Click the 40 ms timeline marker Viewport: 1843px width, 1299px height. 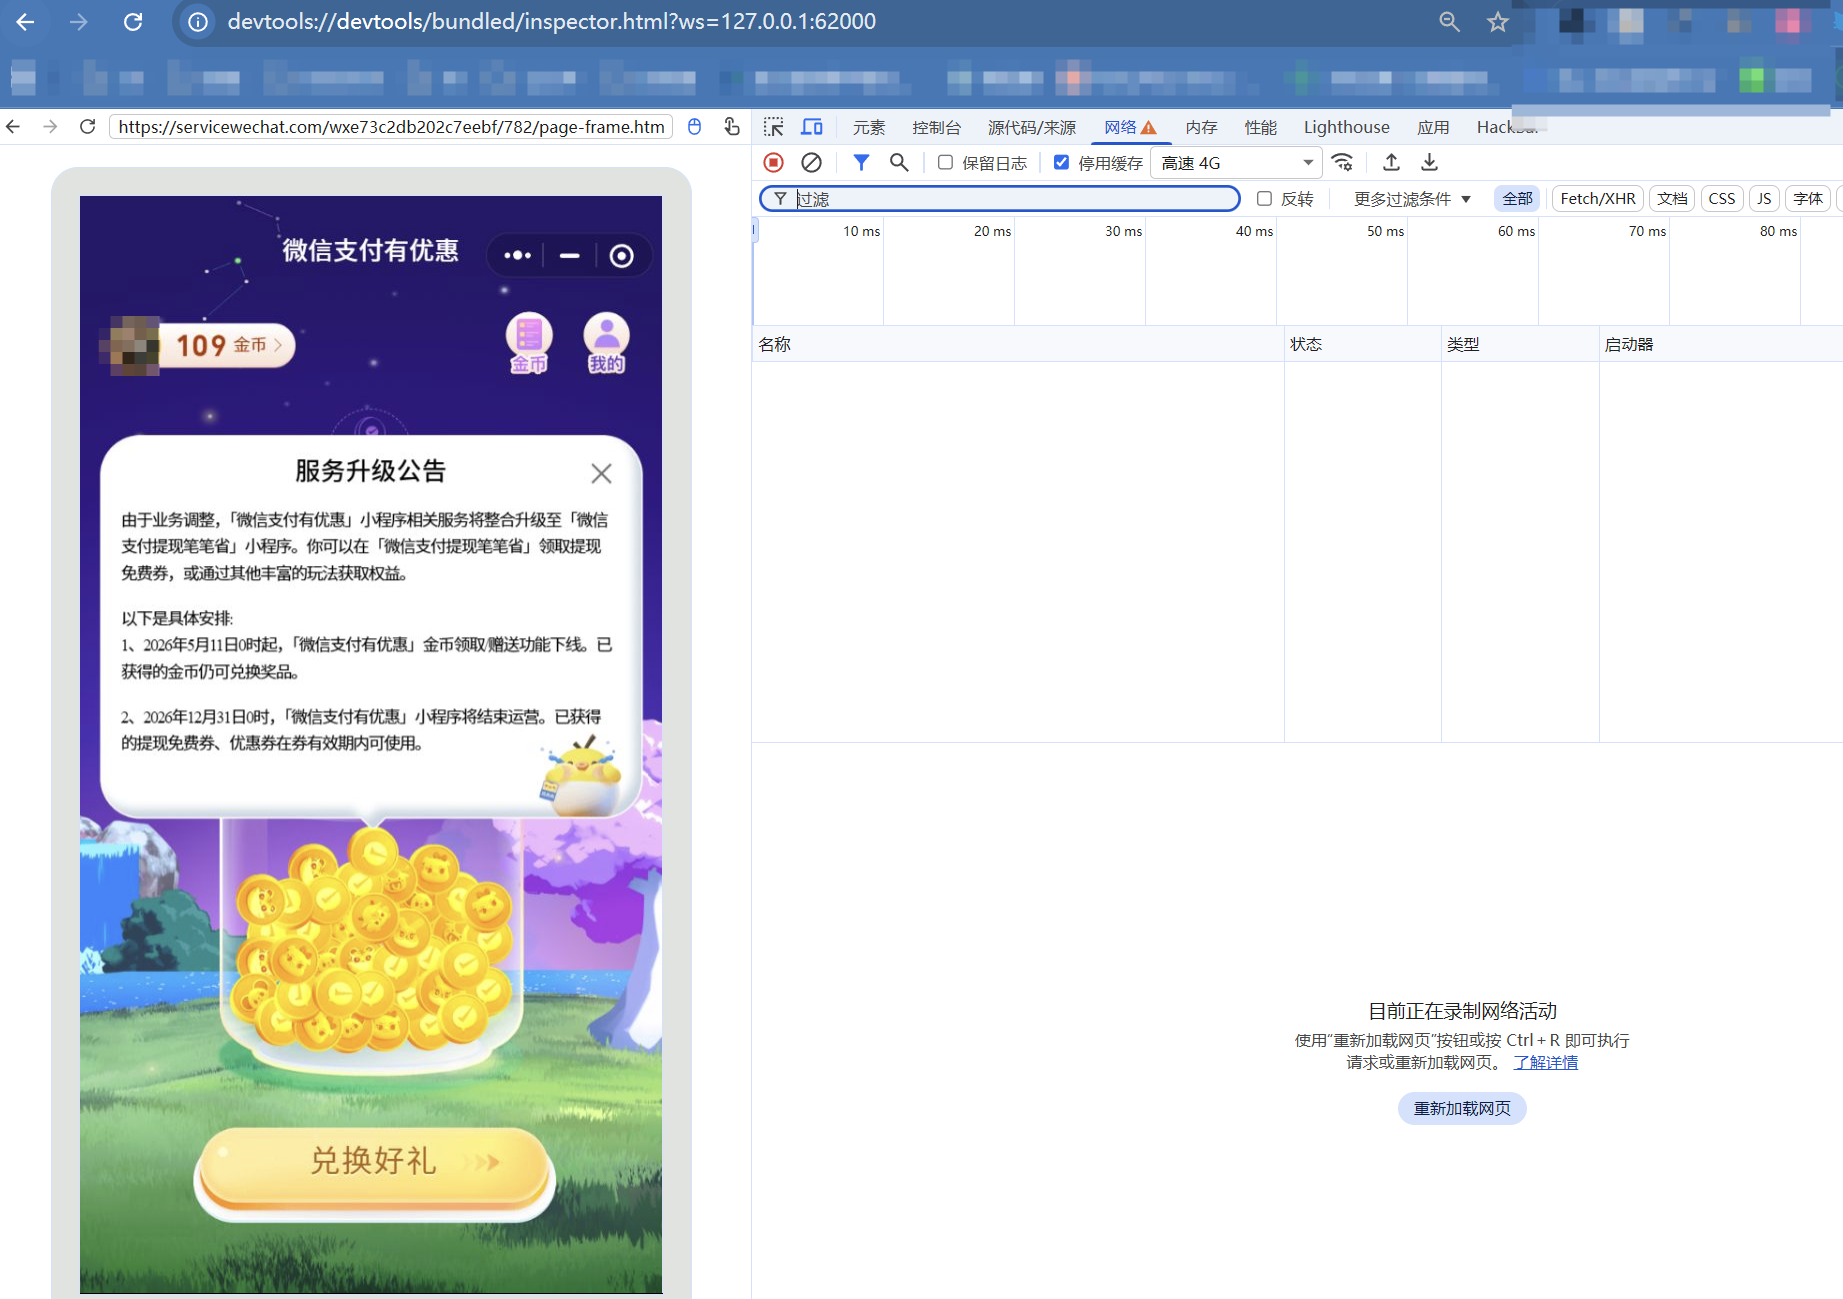point(1254,231)
